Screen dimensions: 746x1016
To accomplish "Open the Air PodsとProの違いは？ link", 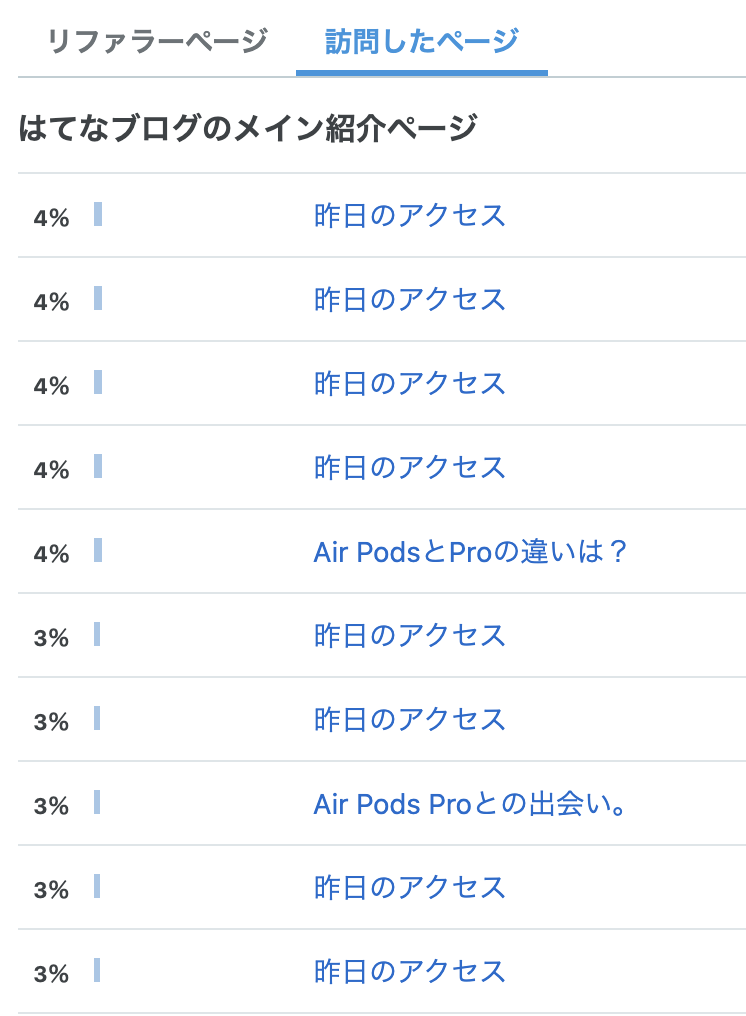I will point(470,551).
